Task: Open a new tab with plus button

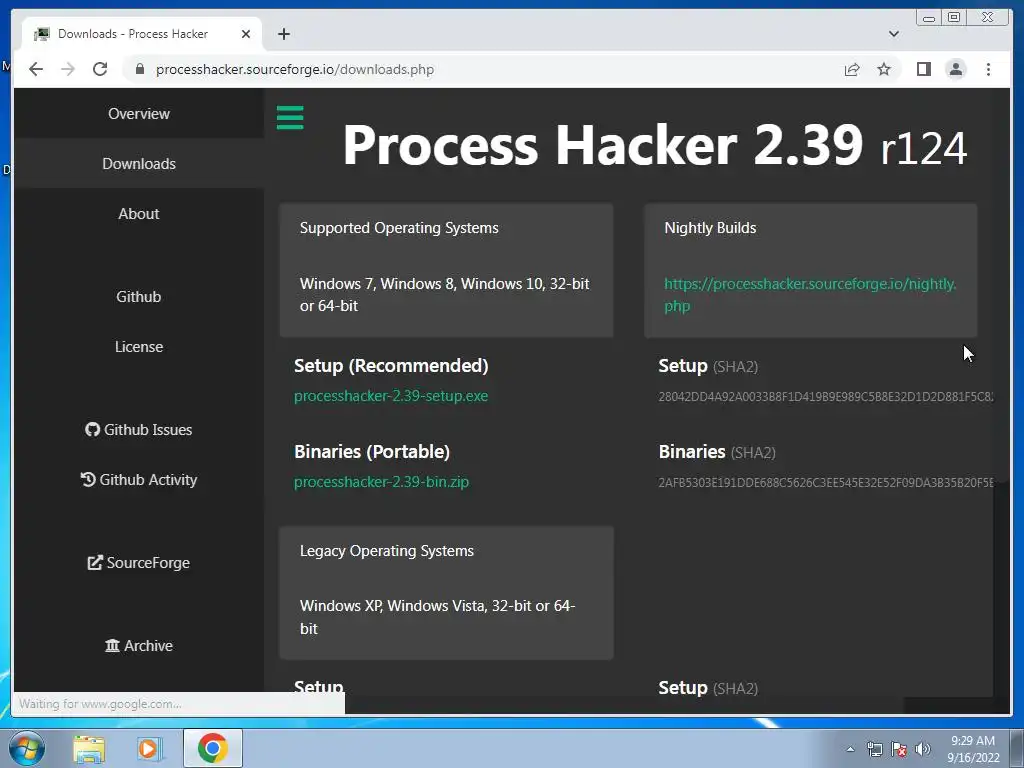Action: (x=283, y=34)
